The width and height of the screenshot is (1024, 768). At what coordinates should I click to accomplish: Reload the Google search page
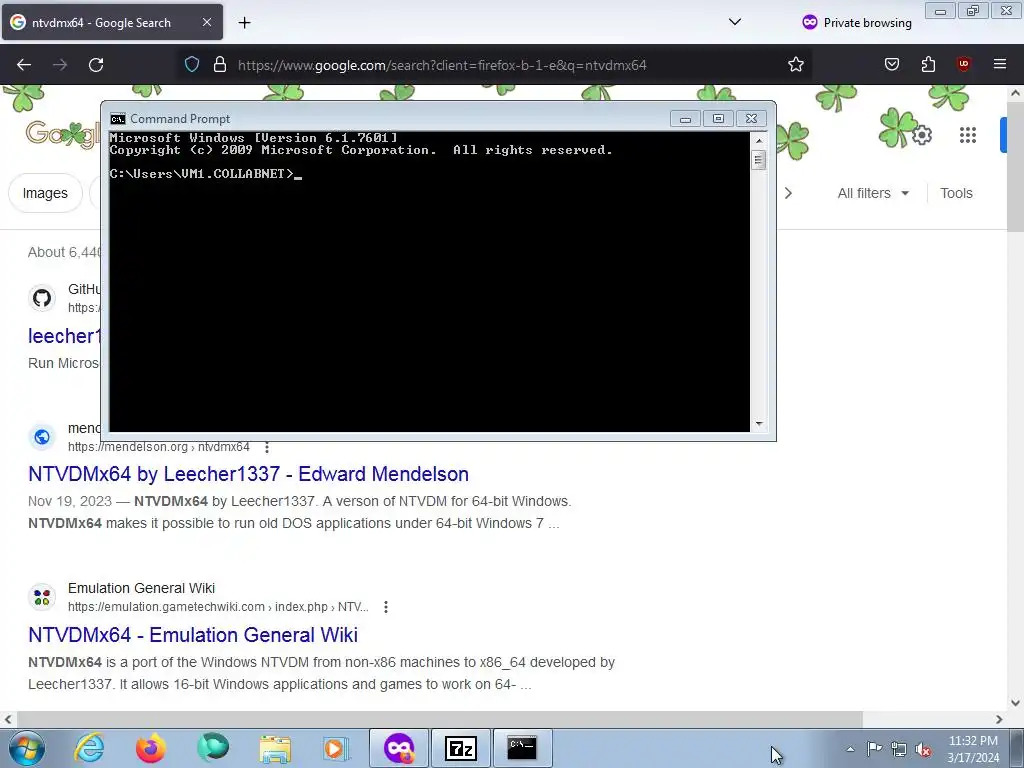(96, 65)
